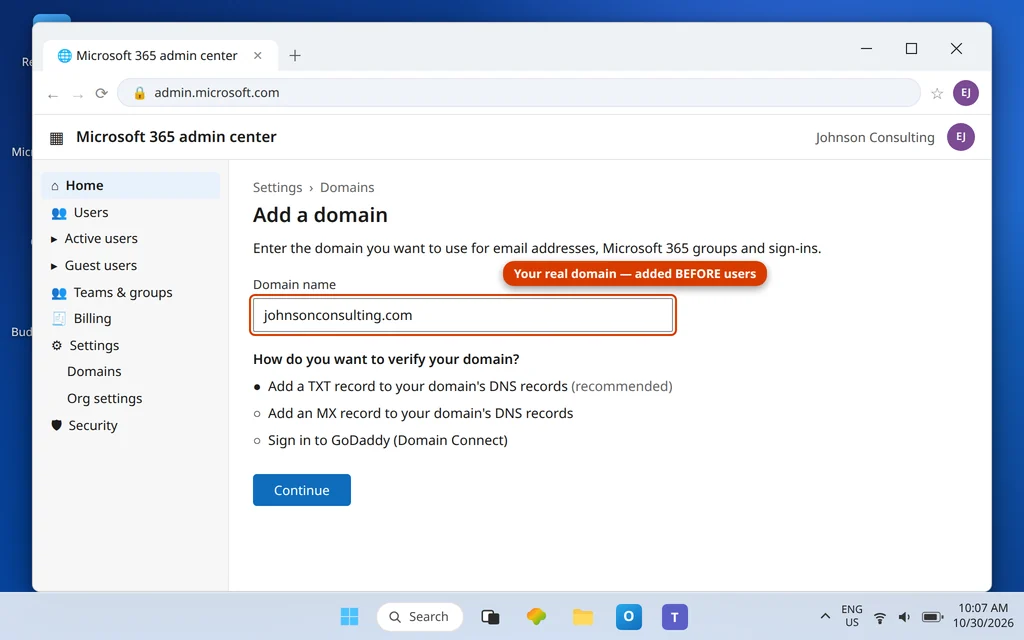Click the padlock site info icon

139,93
